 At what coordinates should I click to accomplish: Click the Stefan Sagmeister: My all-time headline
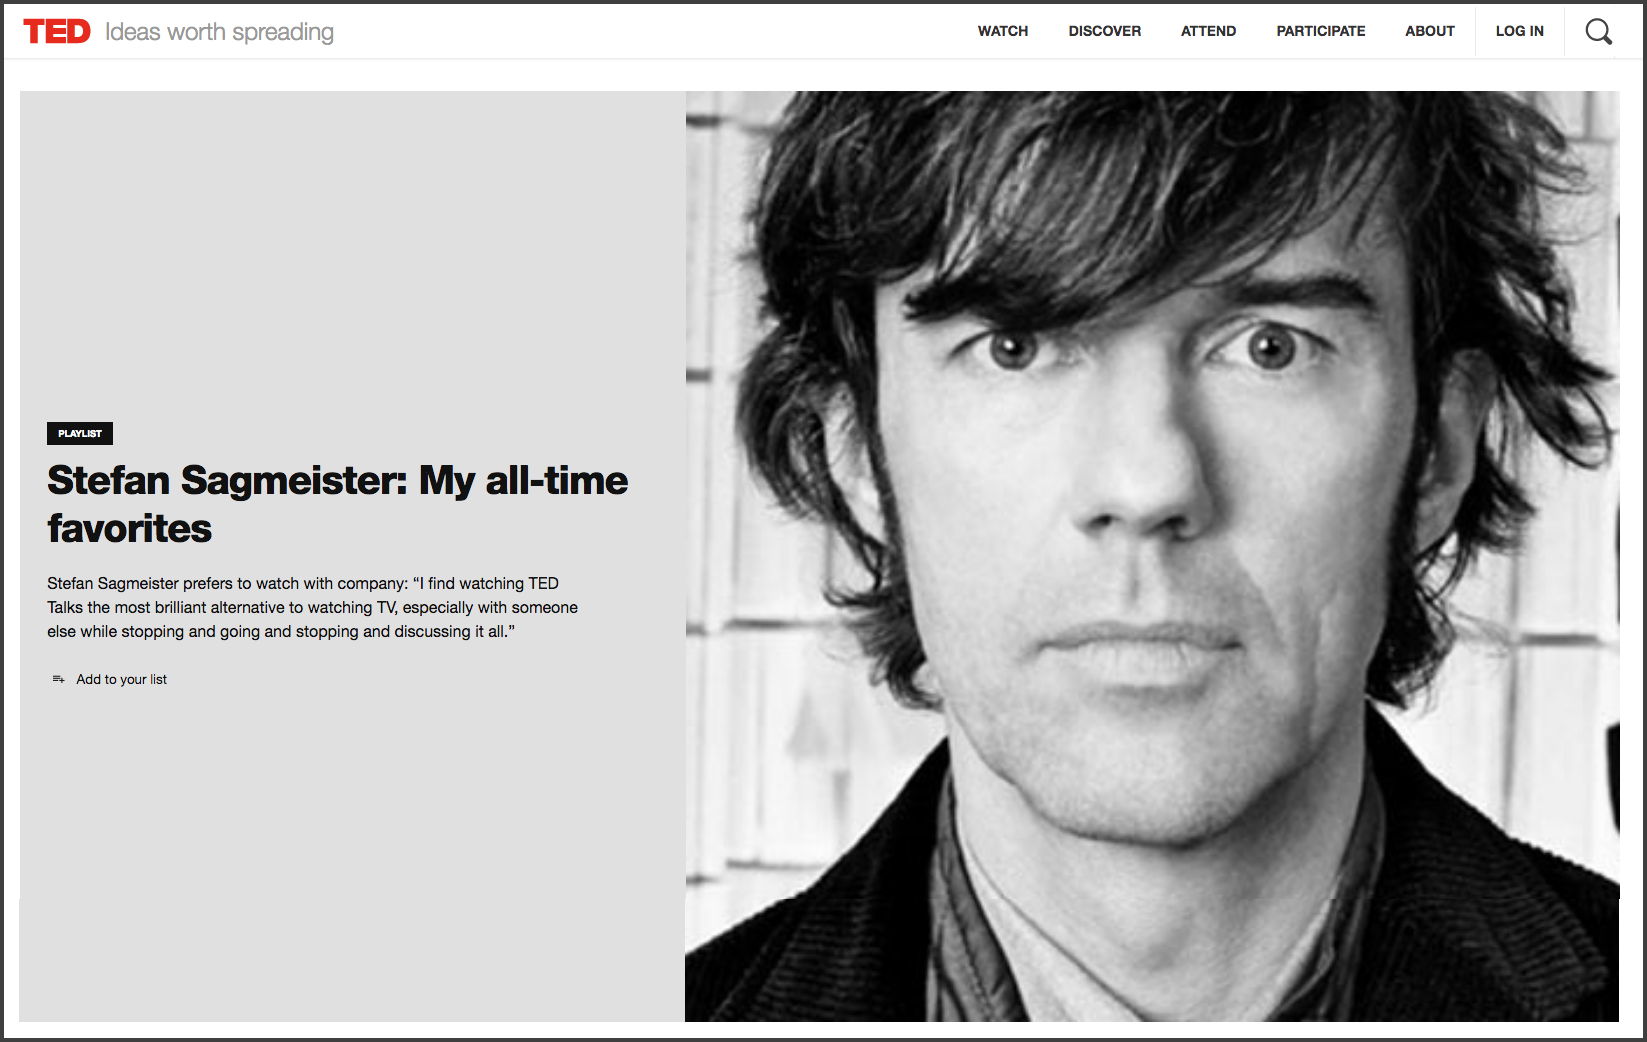(337, 480)
